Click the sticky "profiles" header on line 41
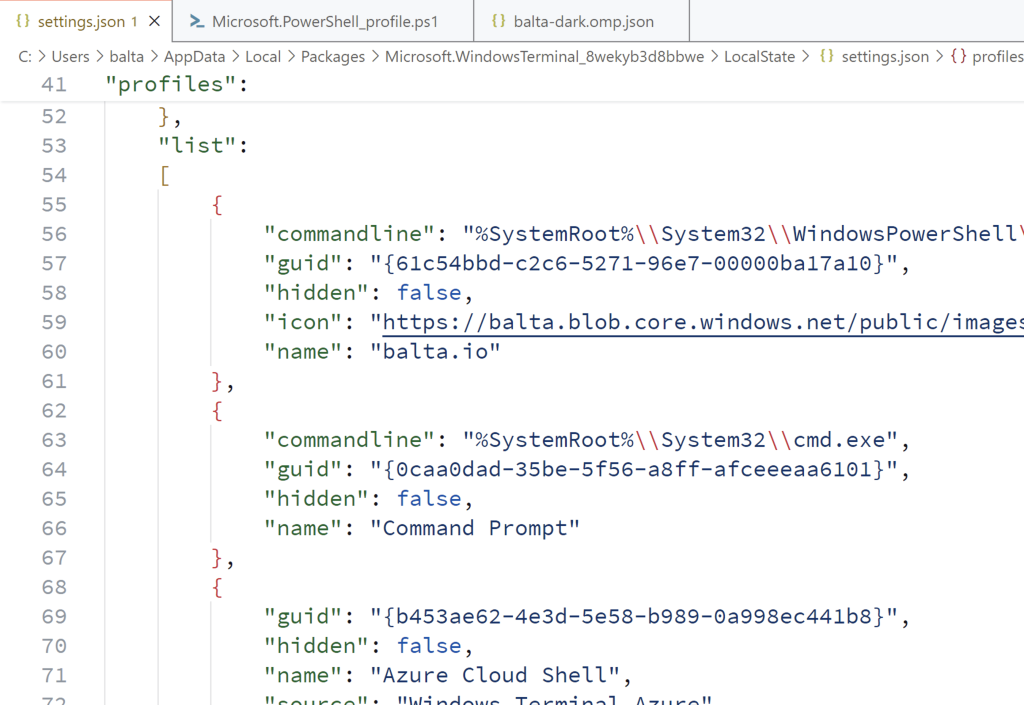1024x705 pixels. point(177,84)
